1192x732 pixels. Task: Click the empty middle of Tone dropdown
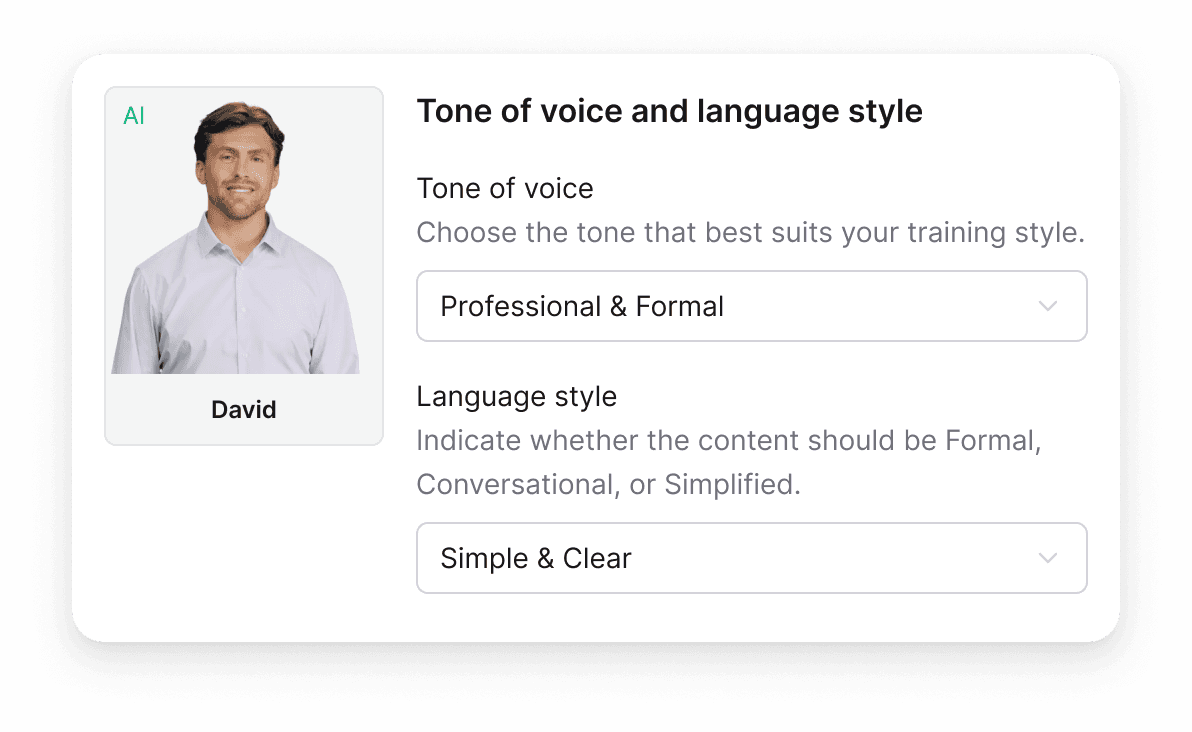coord(874,306)
